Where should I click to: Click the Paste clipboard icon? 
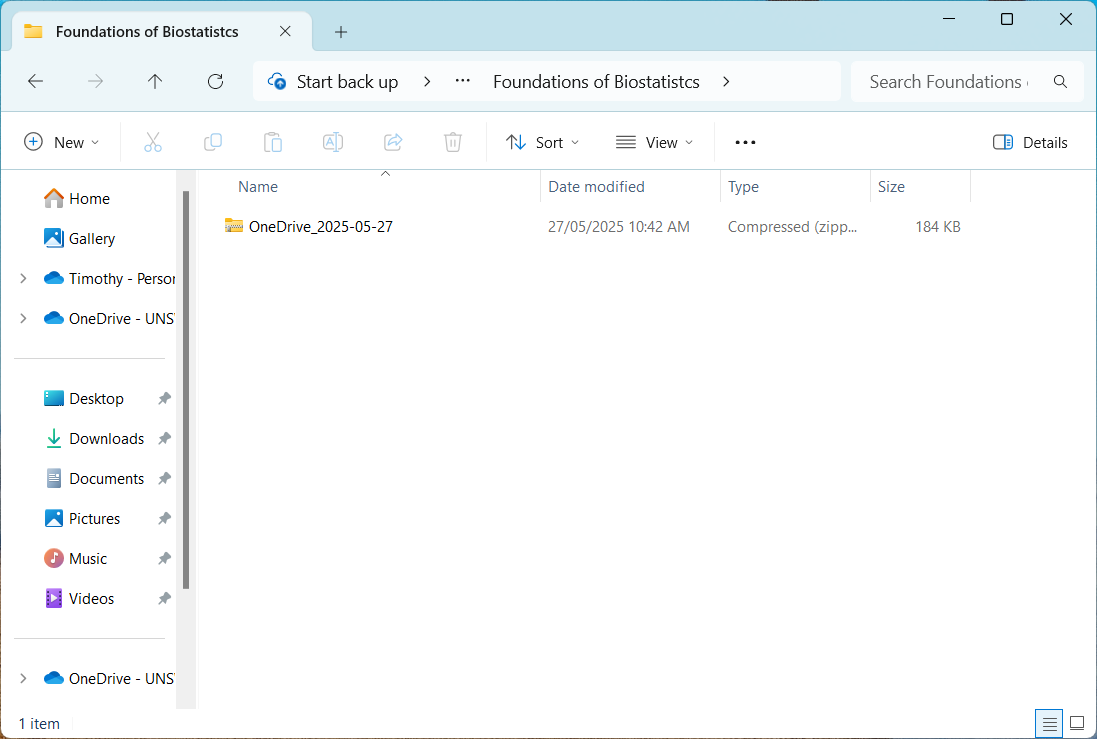273,142
